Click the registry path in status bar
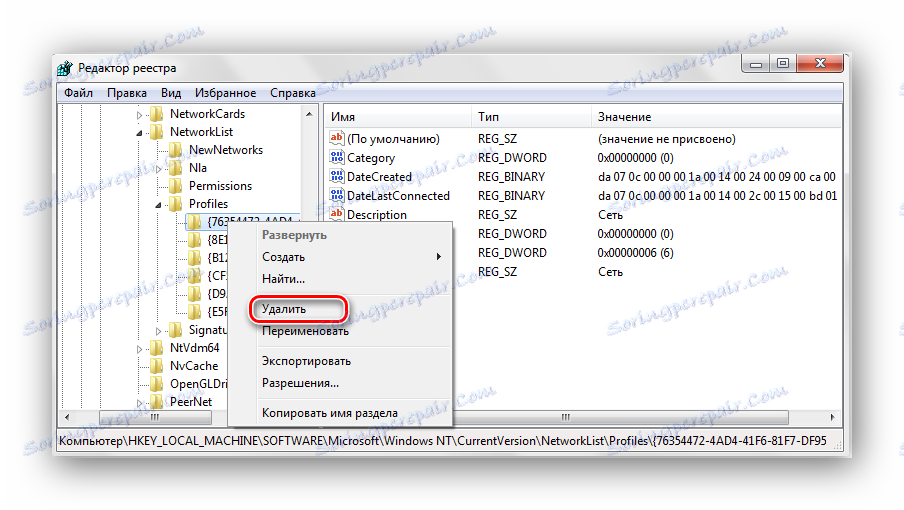Viewport: 904px width, 510px height. (443, 441)
